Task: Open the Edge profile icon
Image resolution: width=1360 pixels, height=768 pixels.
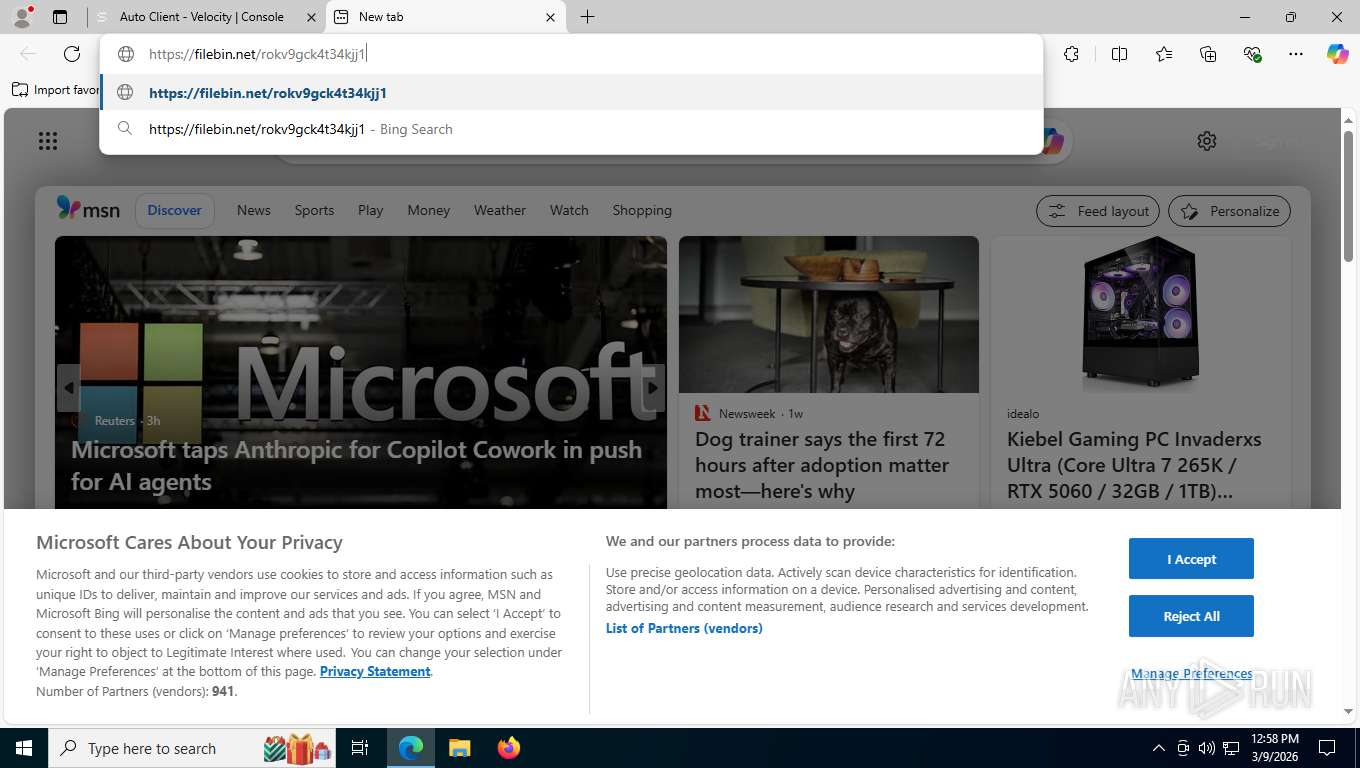Action: click(x=21, y=16)
